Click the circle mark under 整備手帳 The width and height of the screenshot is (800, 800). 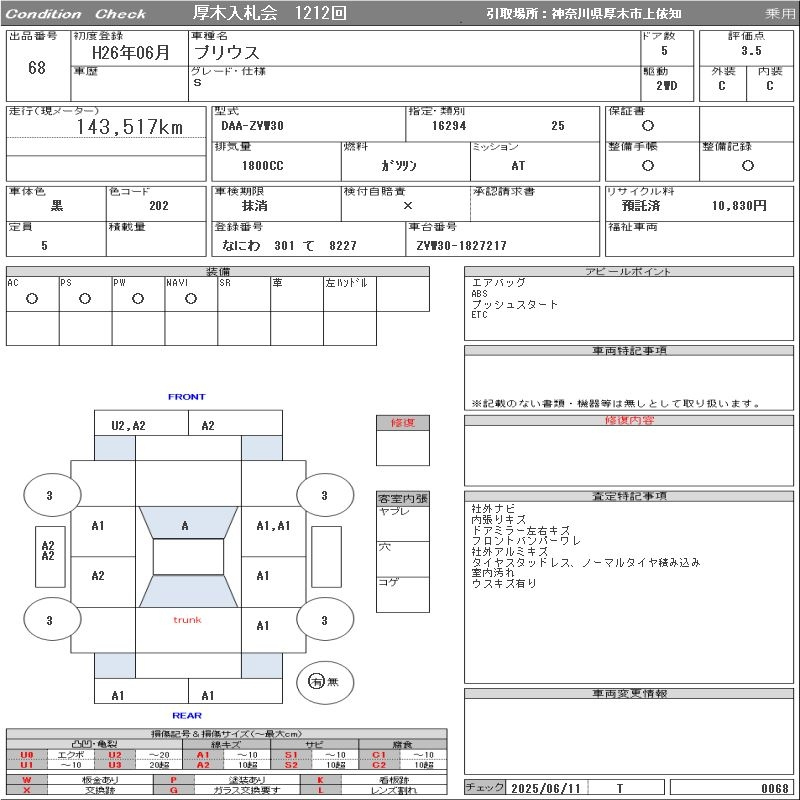coord(648,165)
